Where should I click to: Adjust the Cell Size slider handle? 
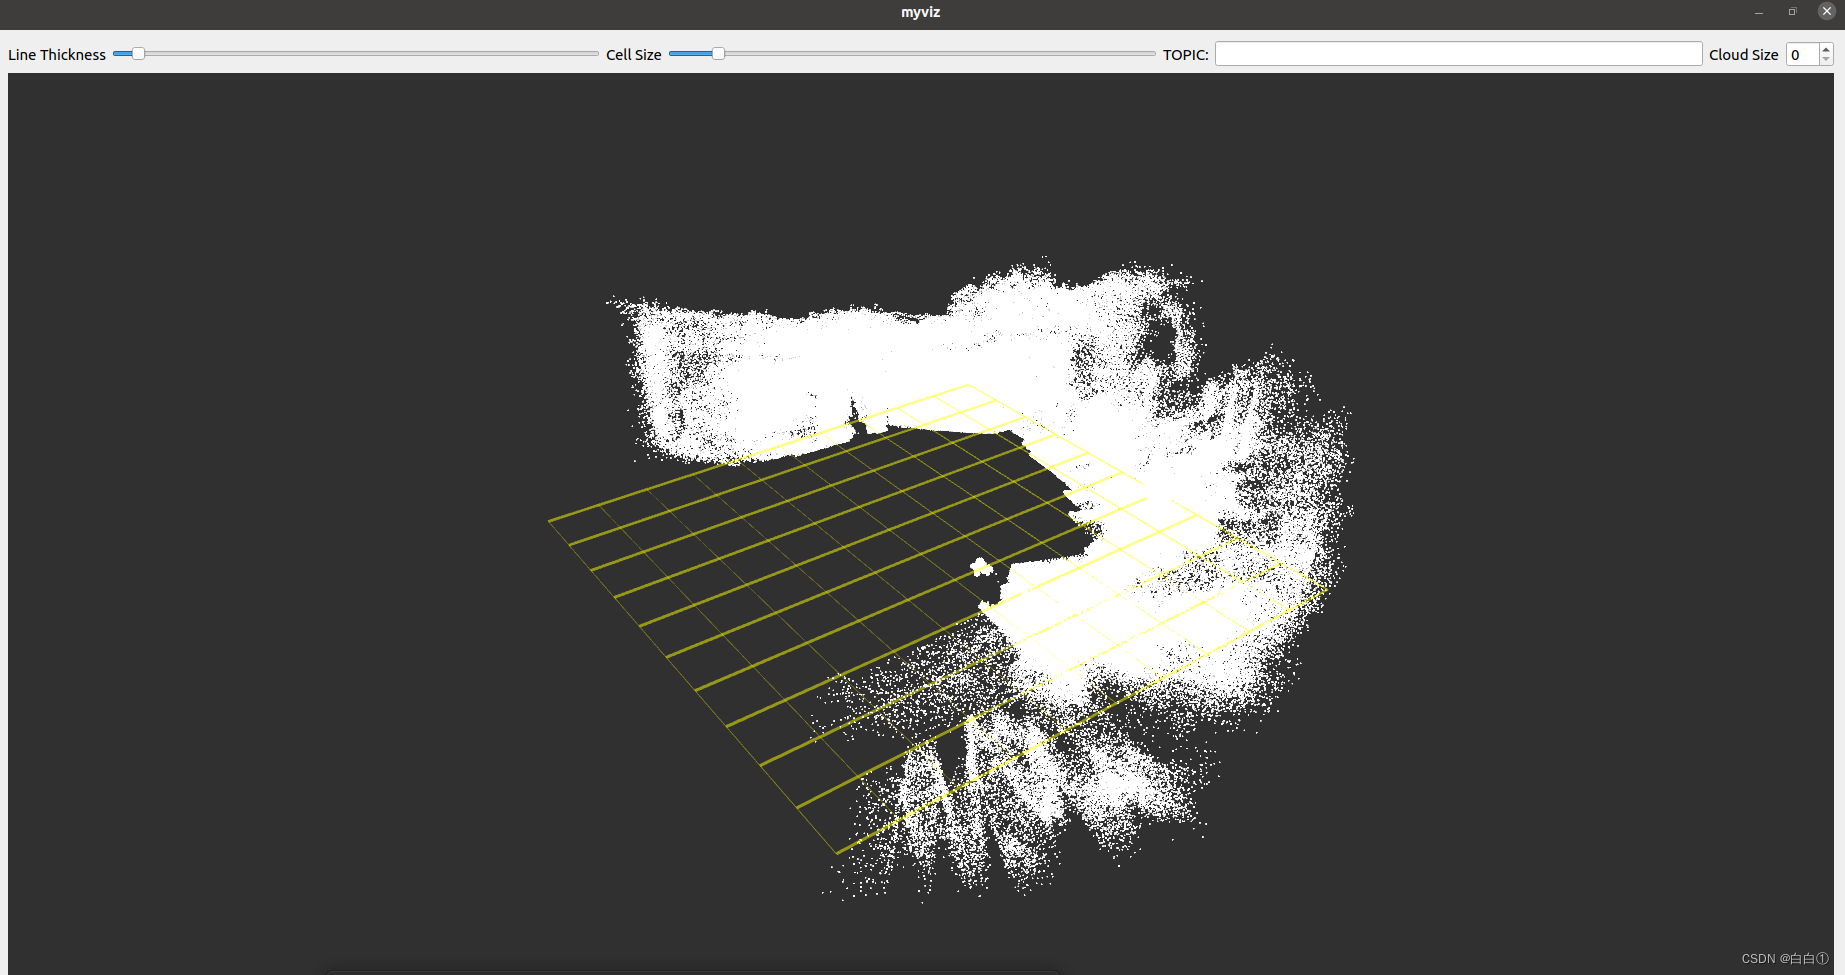[x=716, y=53]
